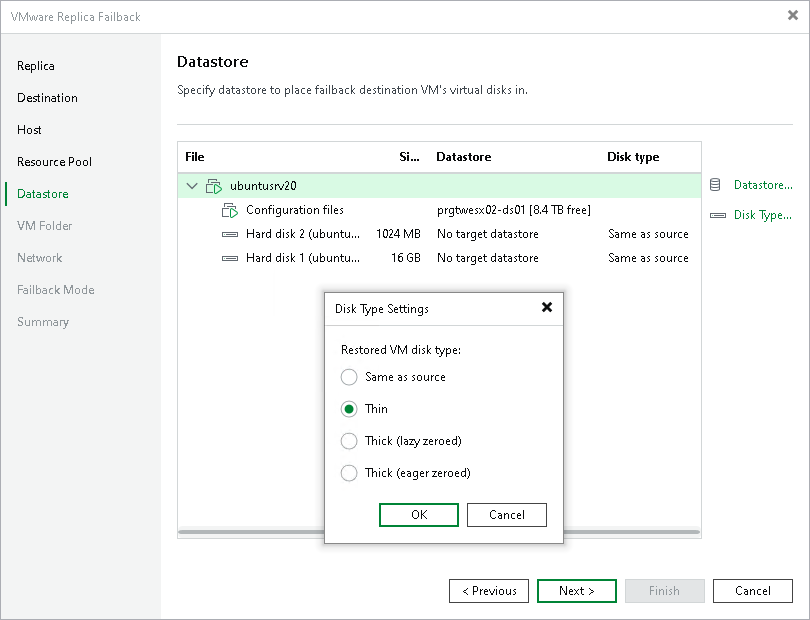The width and height of the screenshot is (810, 620).
Task: Select the Same as source radio button
Action: tap(349, 377)
